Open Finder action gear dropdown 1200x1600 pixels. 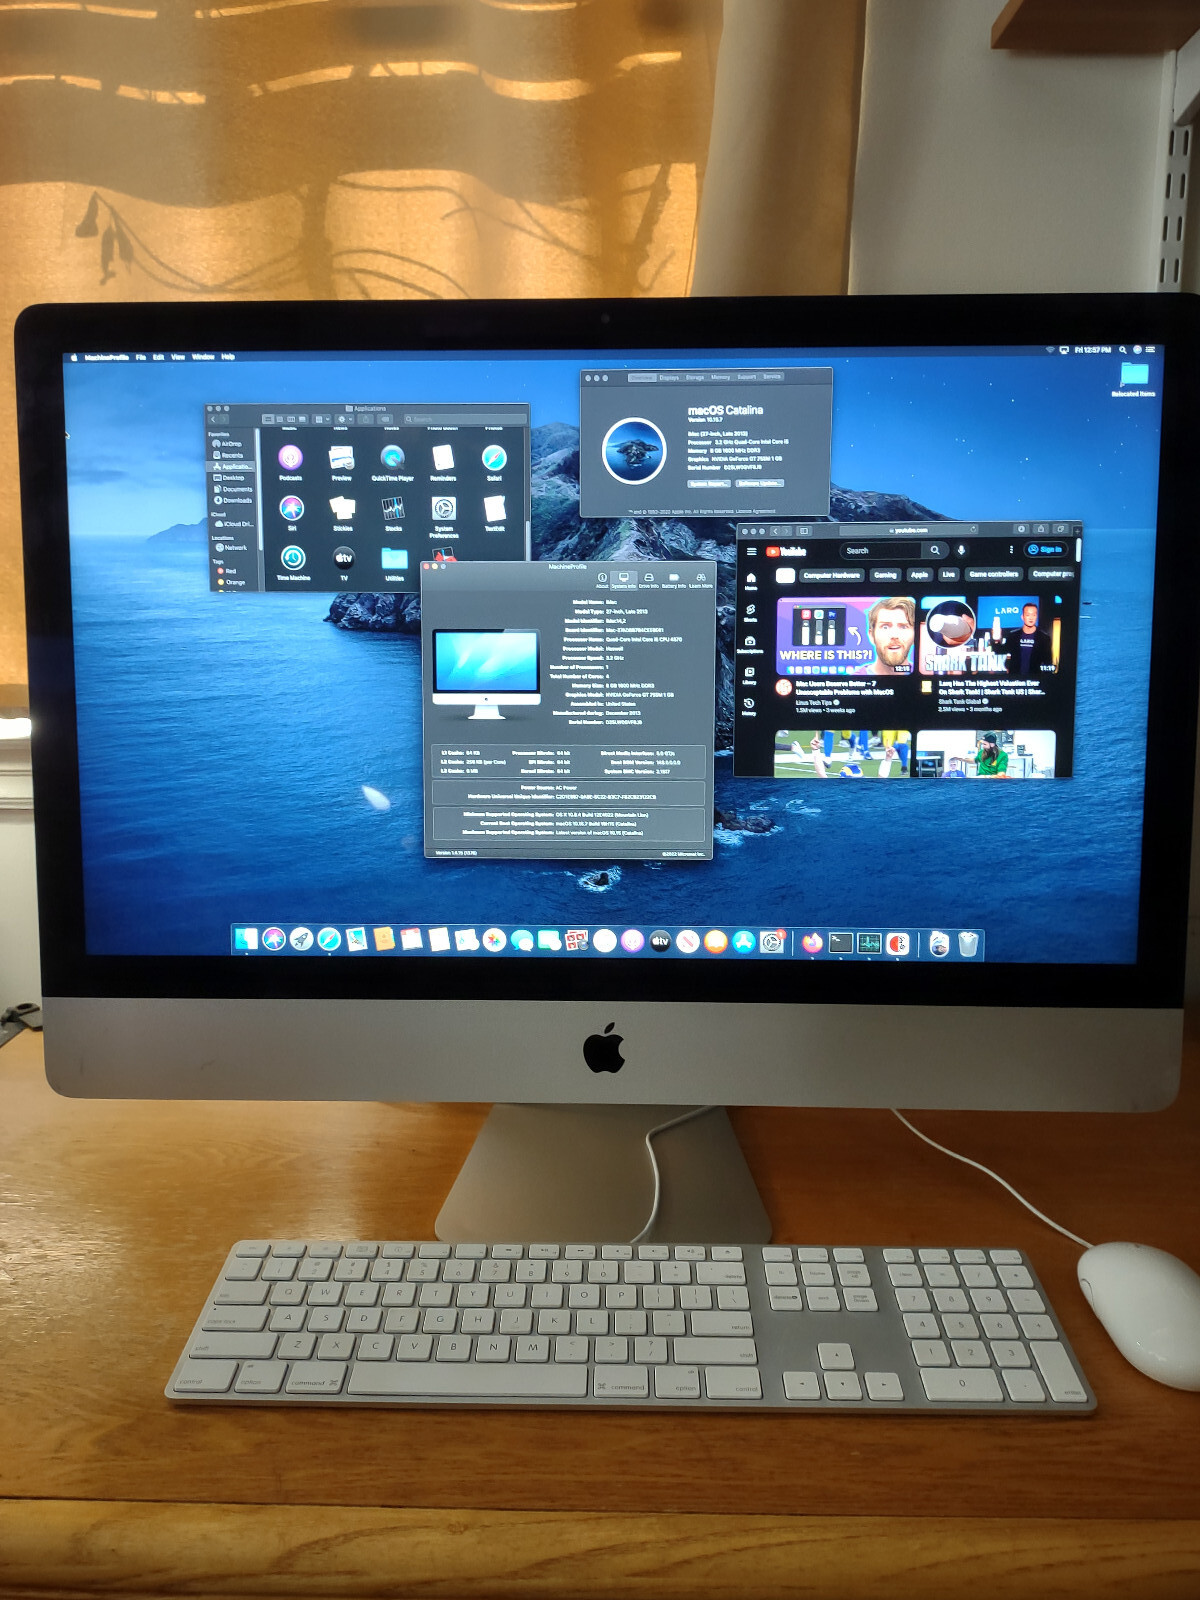coord(346,419)
